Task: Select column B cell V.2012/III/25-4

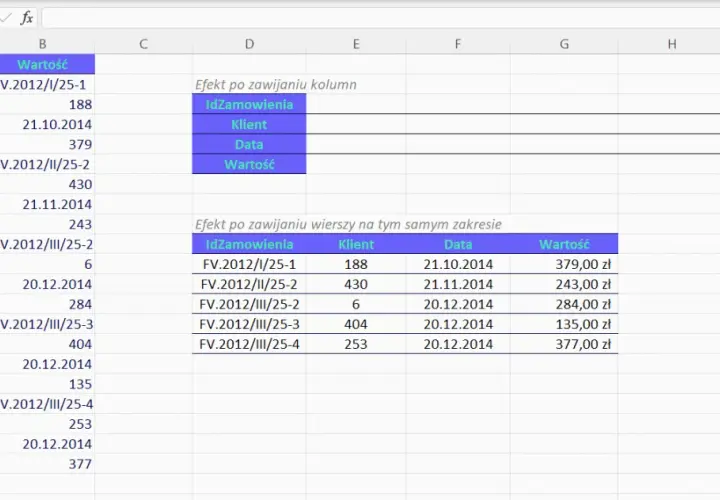Action: [x=47, y=404]
